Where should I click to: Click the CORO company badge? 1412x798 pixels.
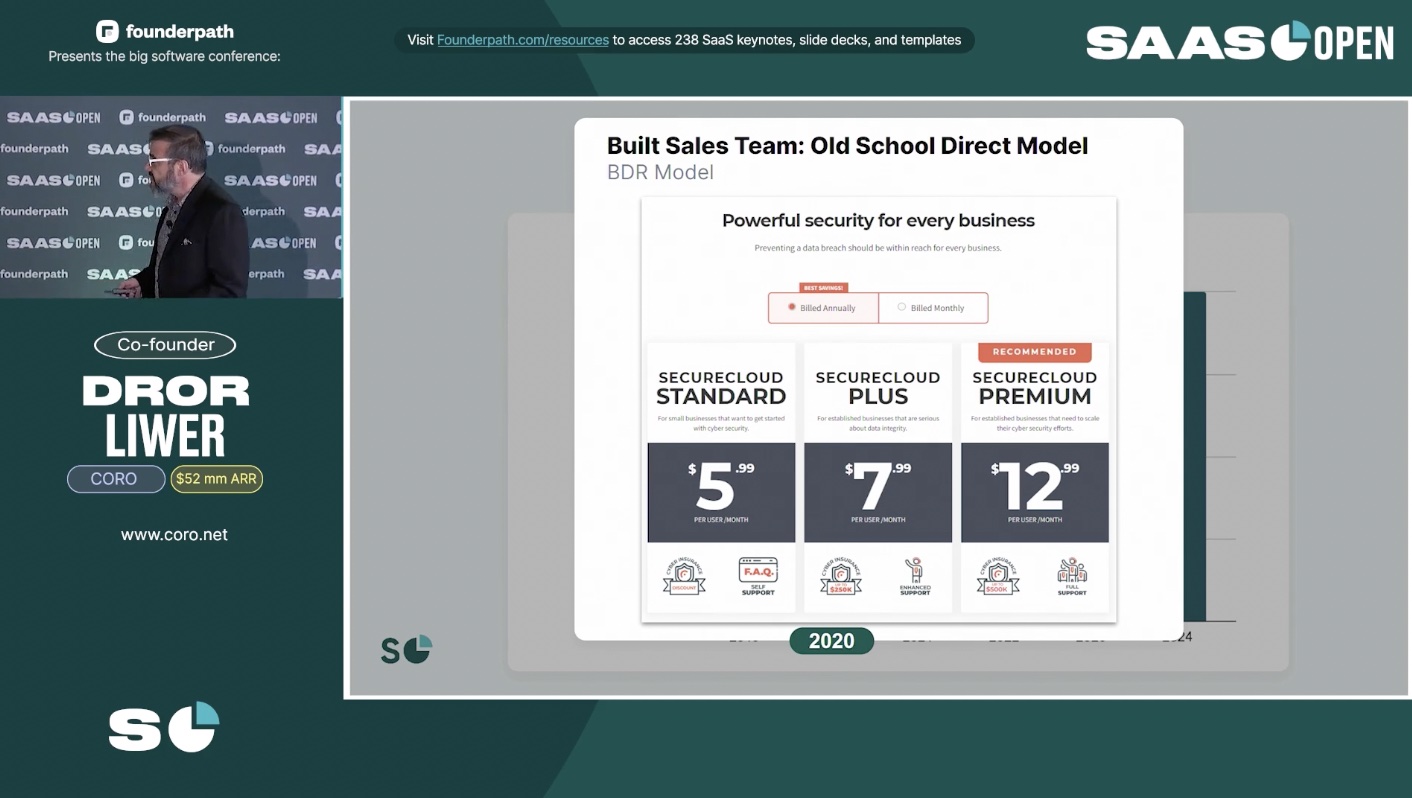tap(115, 479)
